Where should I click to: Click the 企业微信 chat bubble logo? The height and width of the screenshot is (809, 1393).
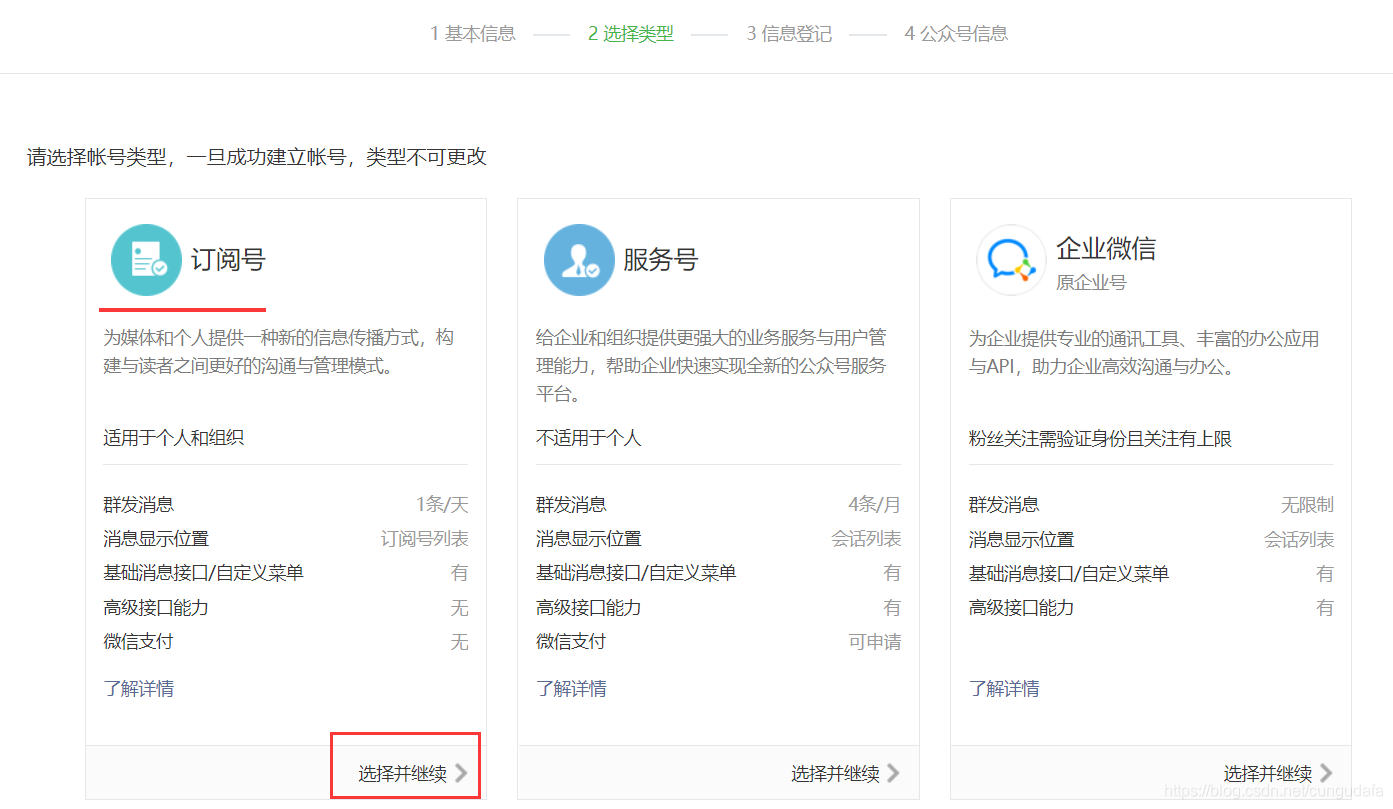pyautogui.click(x=1011, y=260)
